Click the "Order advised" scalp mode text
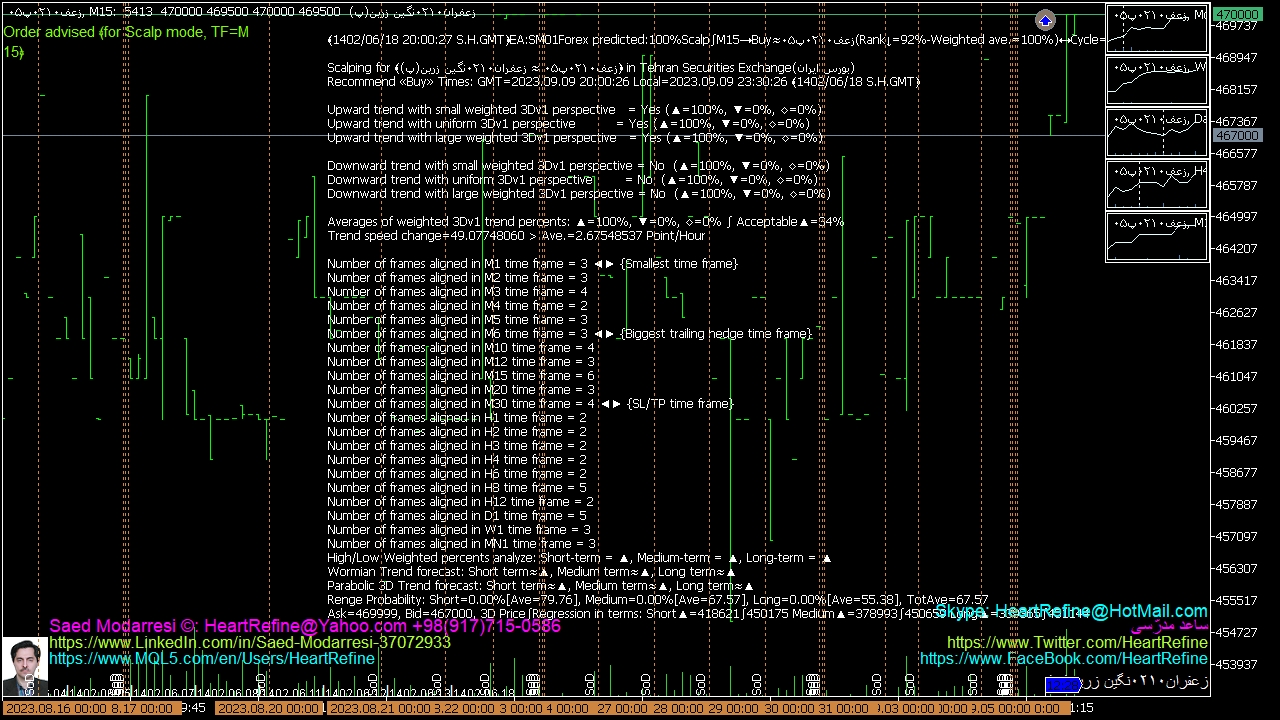 click(125, 32)
